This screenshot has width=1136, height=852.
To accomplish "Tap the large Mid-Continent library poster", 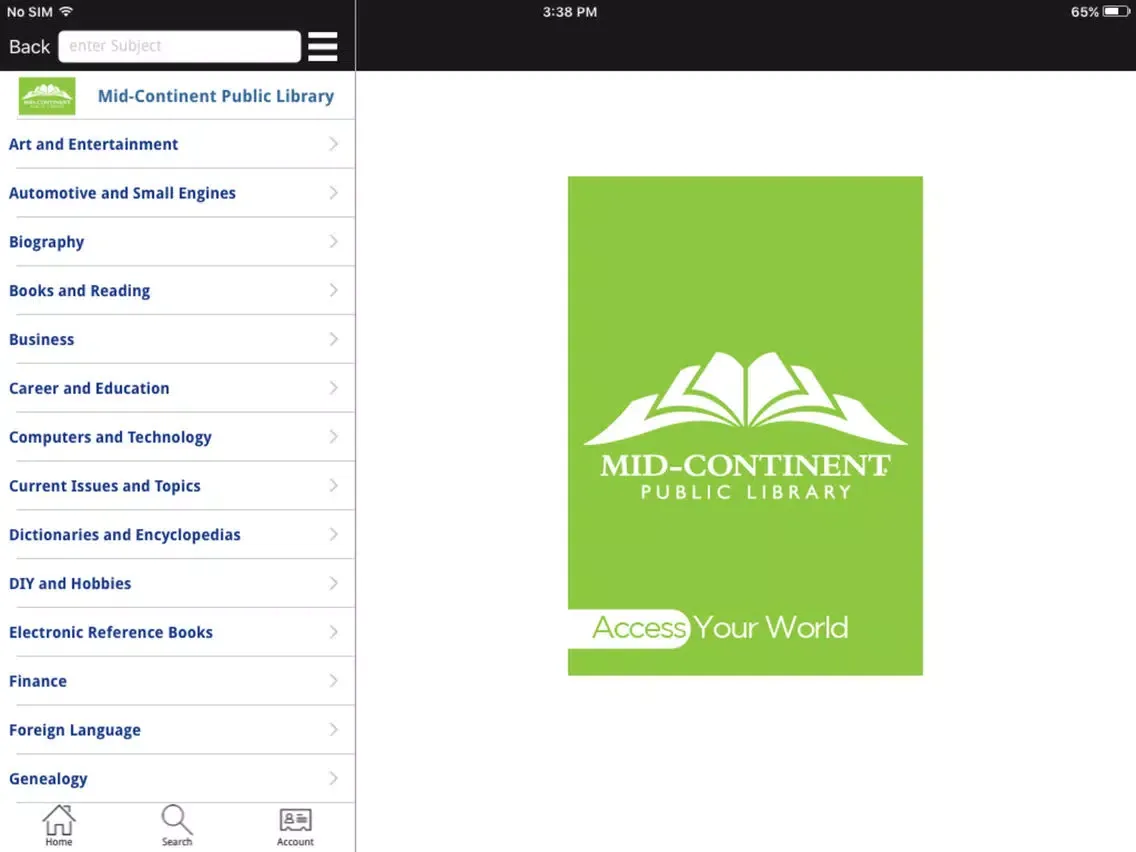I will (x=745, y=426).
